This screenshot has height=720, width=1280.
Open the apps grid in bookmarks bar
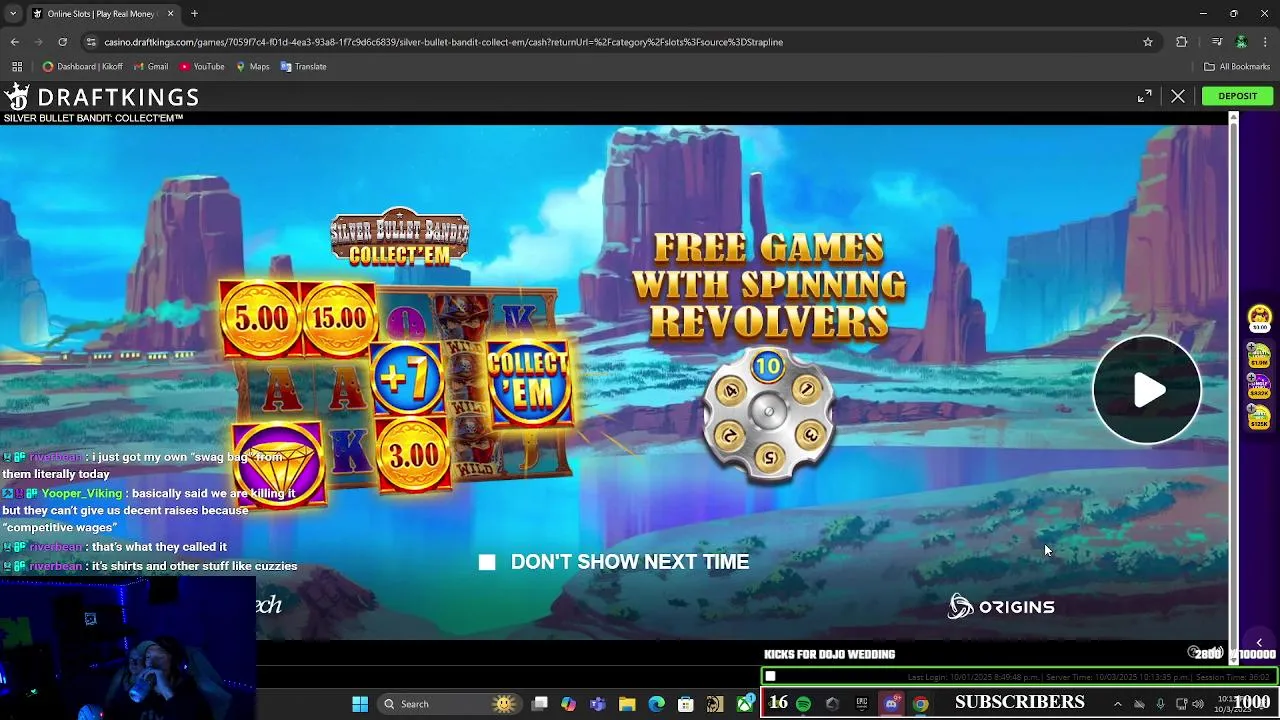[x=17, y=67]
